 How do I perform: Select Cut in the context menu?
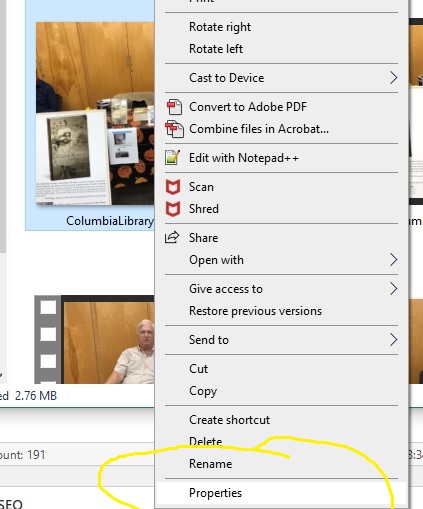(x=198, y=369)
